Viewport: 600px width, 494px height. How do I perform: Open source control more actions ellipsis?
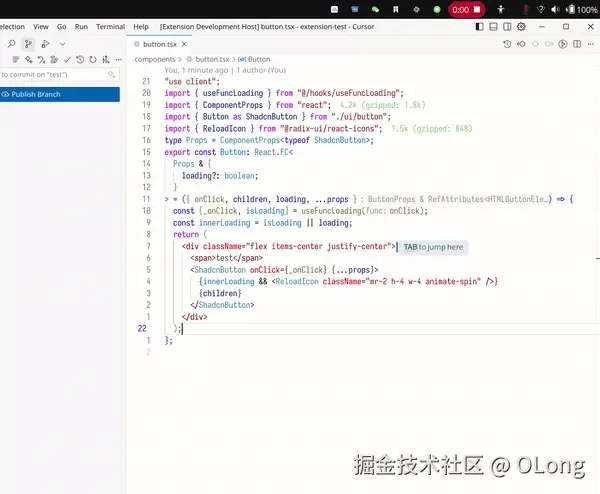[119, 59]
